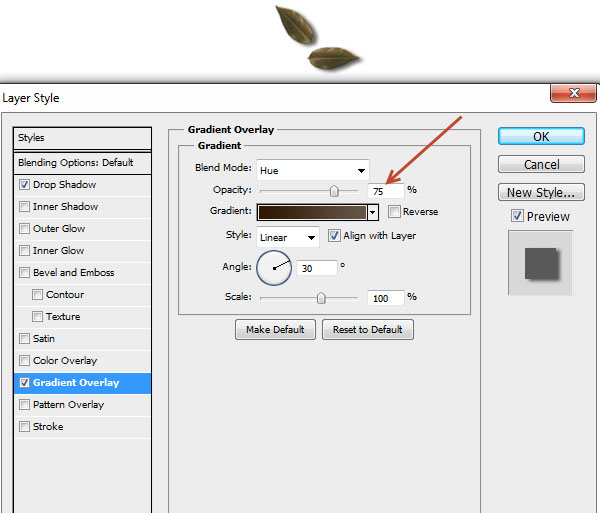
Task: Open Color Overlay settings label
Action: 65,361
